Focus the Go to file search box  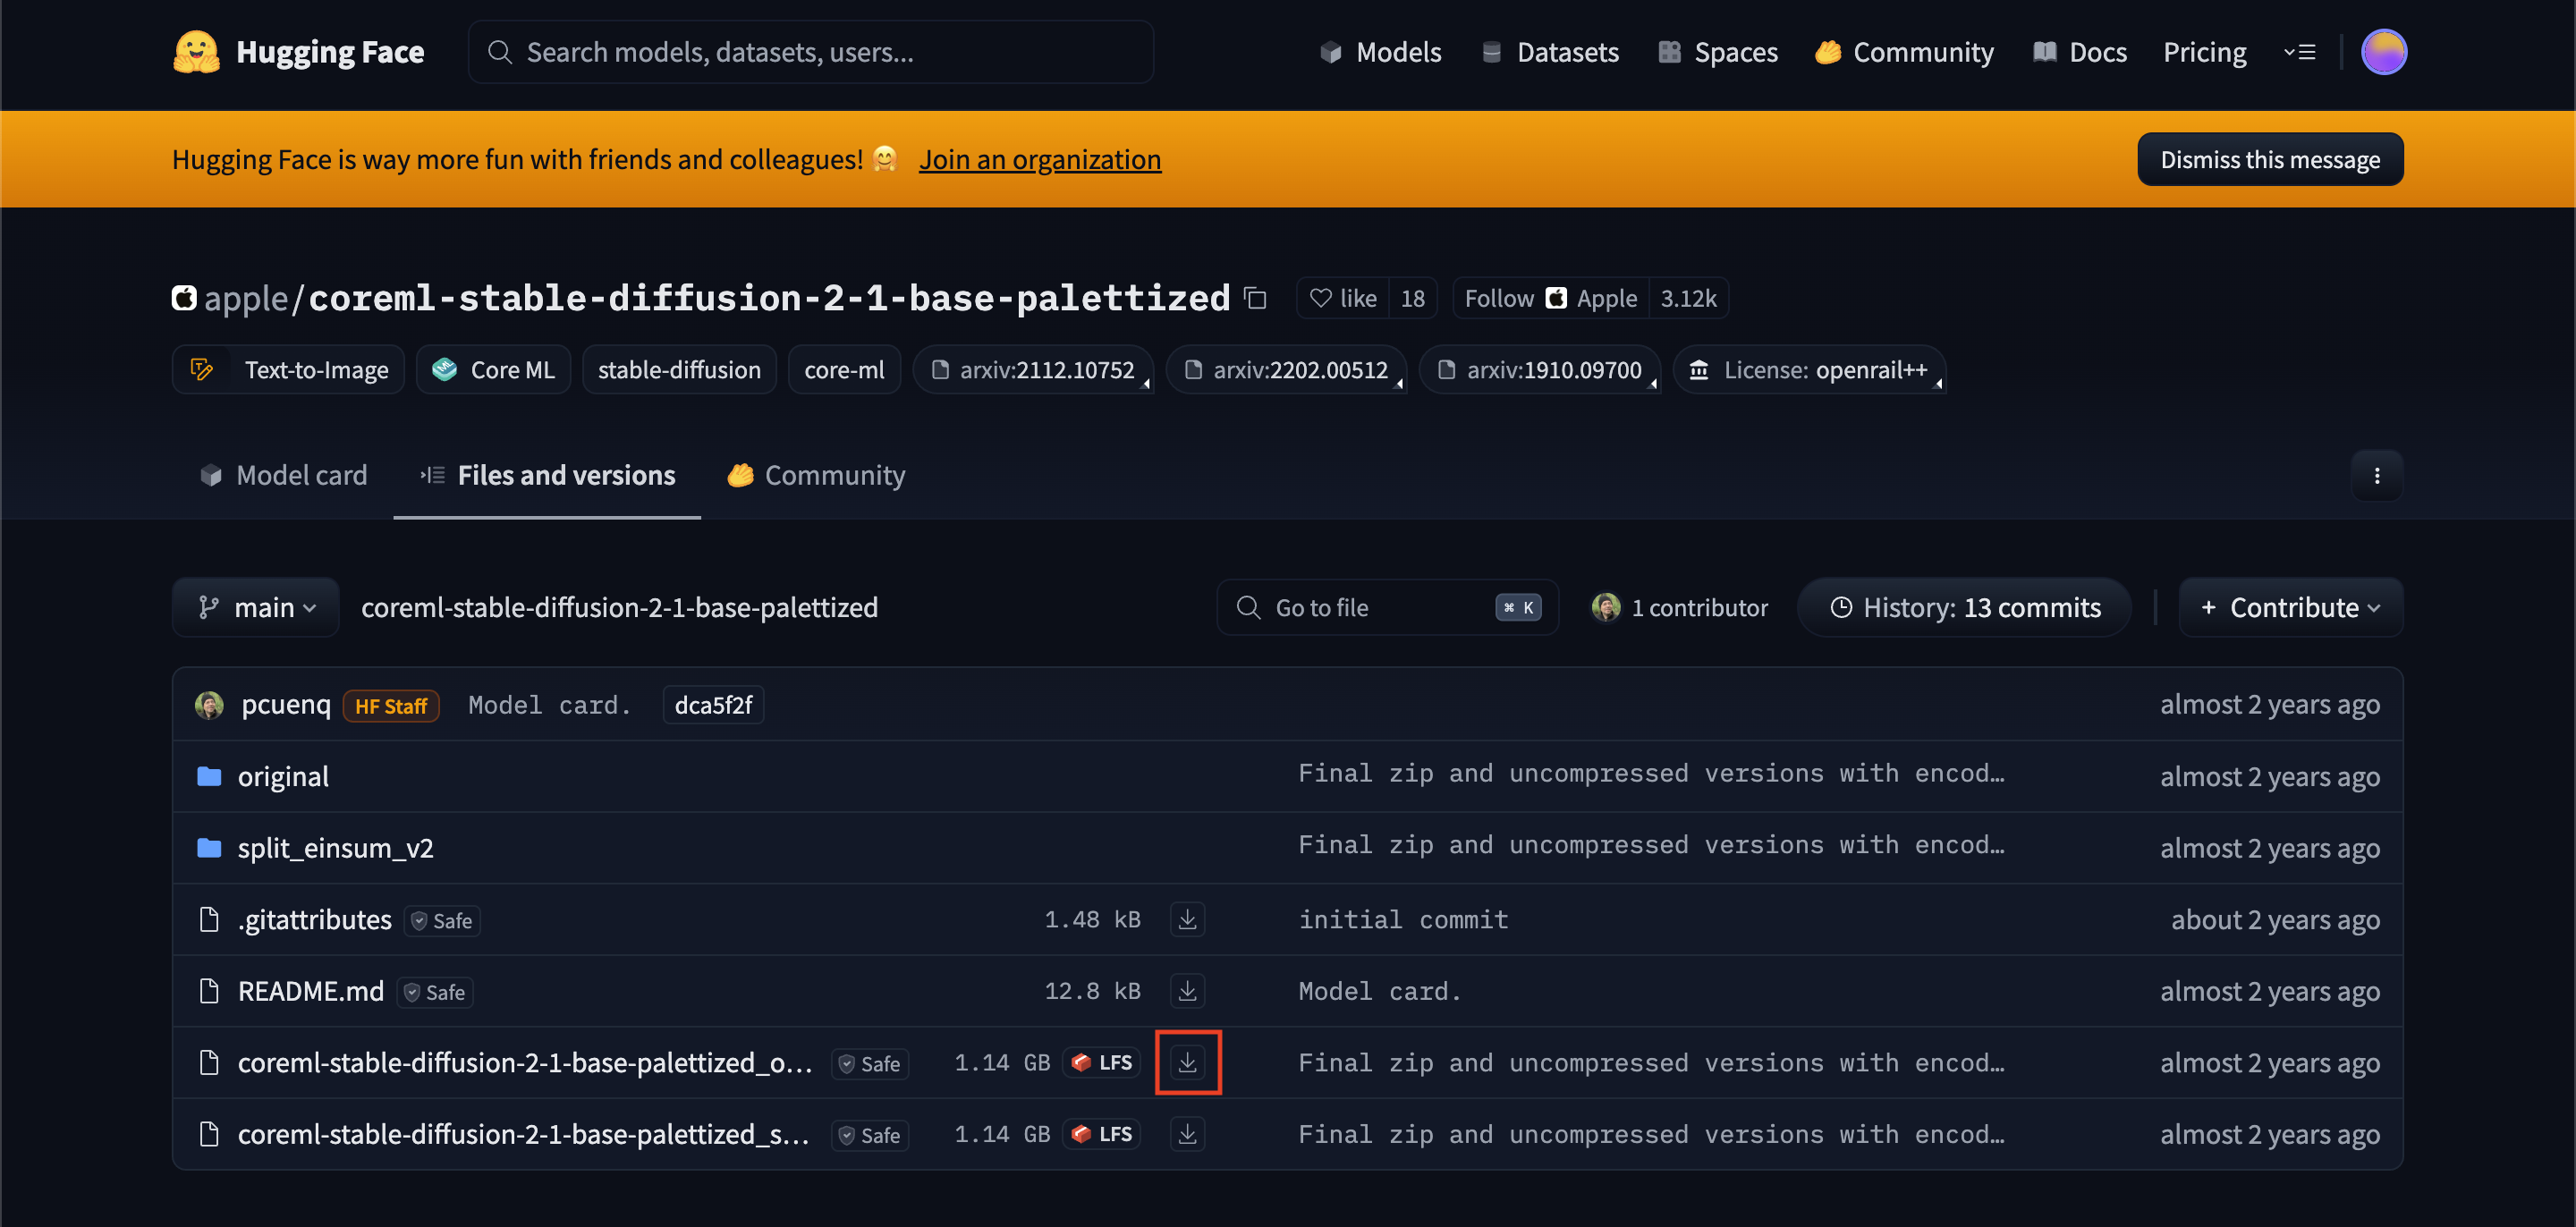1387,607
